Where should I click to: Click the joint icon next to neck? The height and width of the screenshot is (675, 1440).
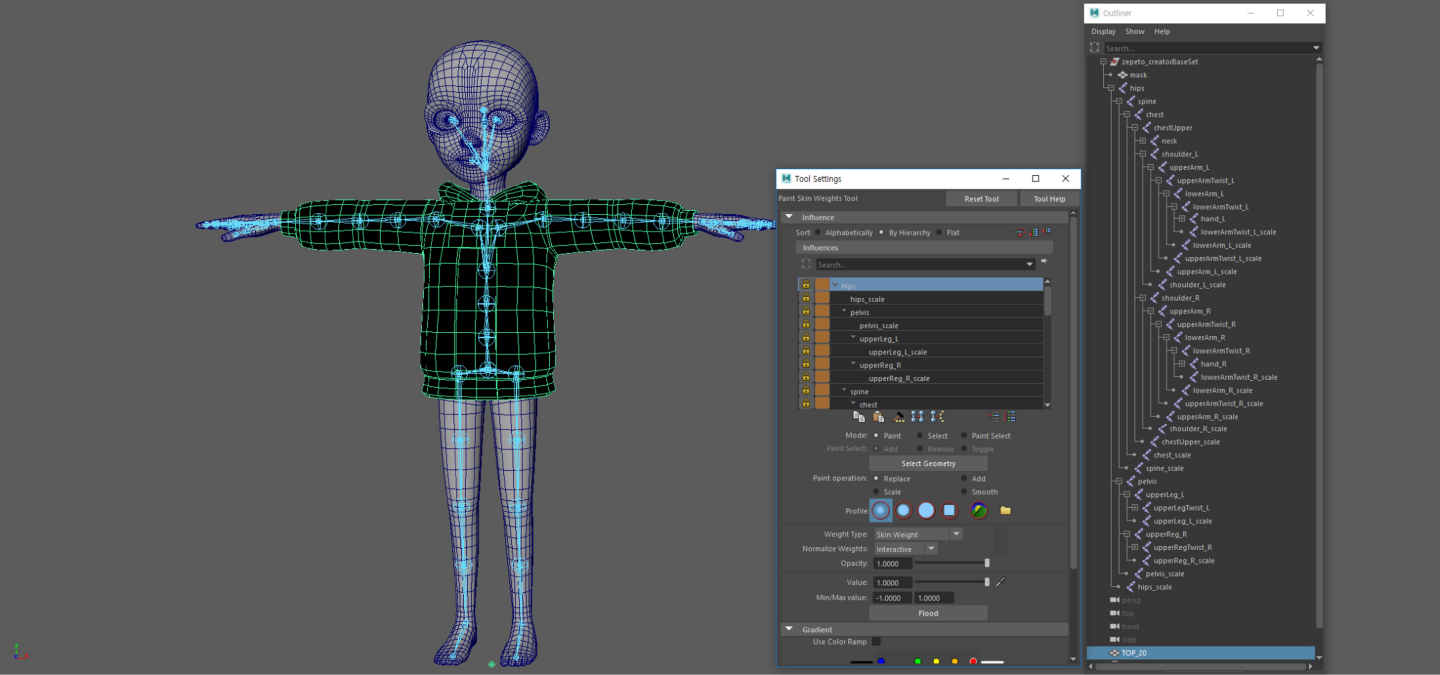[x=1154, y=141]
